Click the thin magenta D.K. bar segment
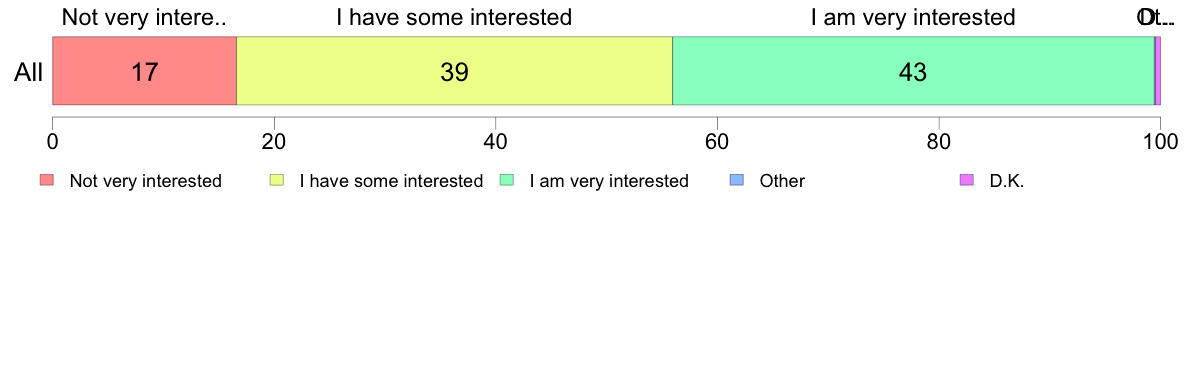This screenshot has width=1188, height=368. pos(1158,70)
